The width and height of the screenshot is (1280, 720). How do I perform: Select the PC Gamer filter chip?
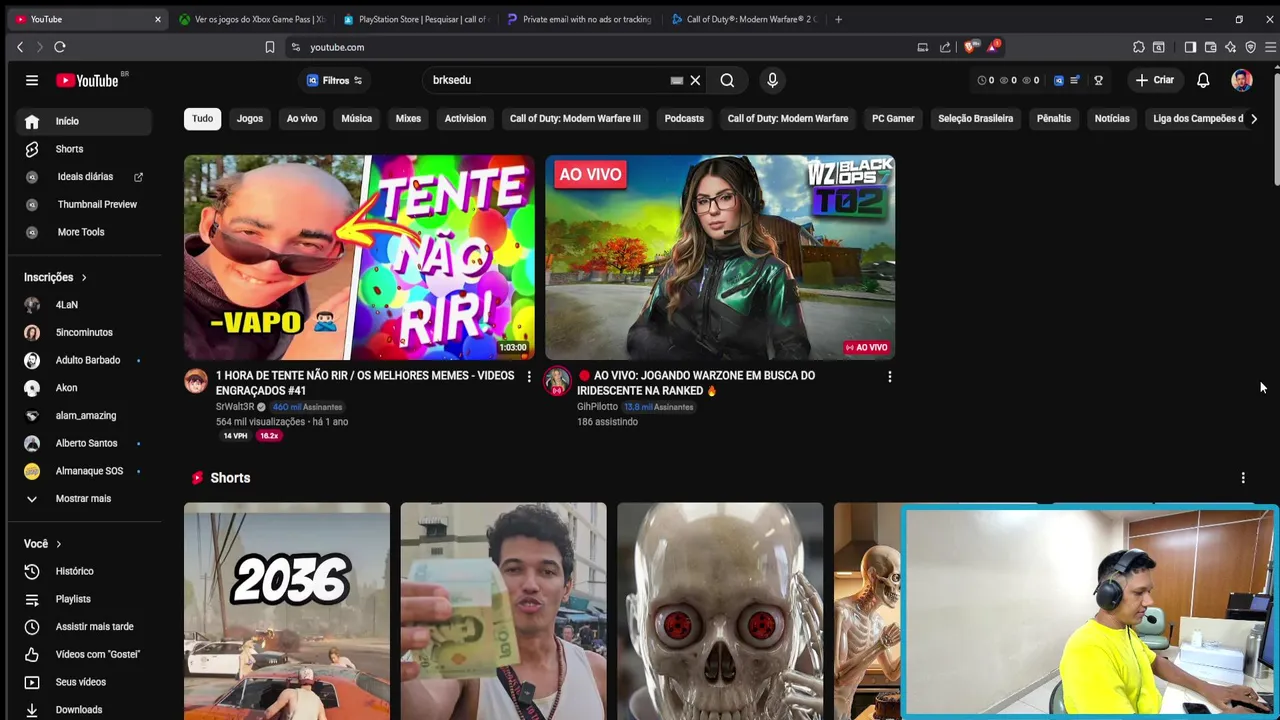(x=893, y=118)
